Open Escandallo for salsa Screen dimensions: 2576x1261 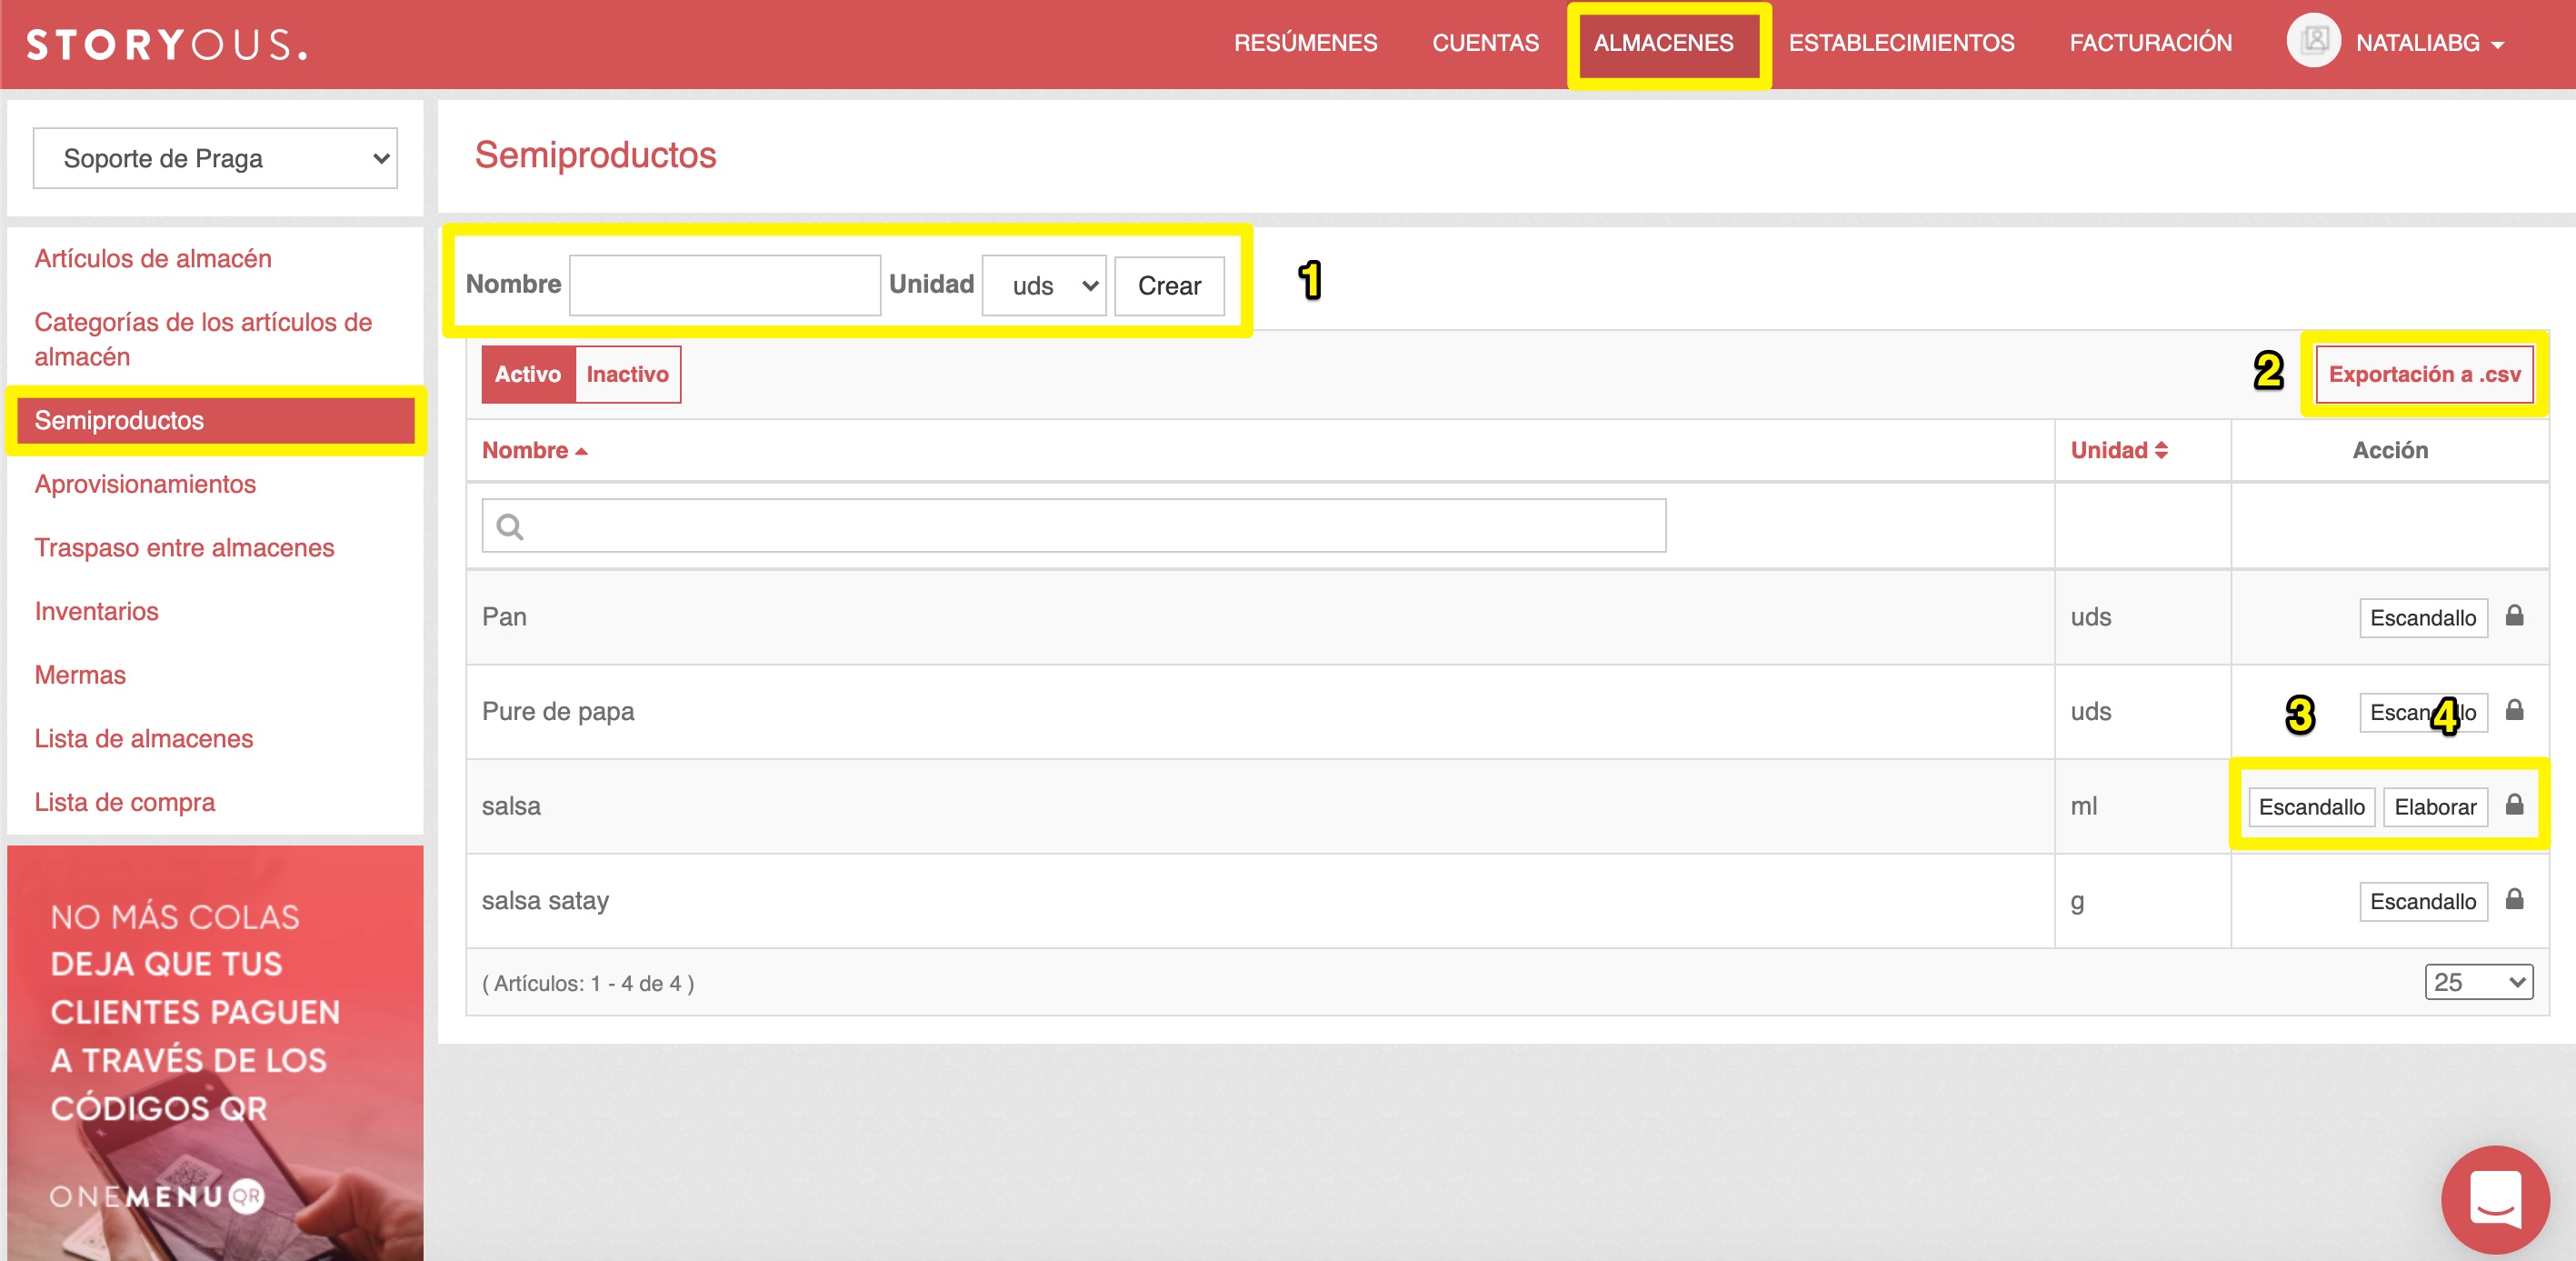coord(2311,807)
